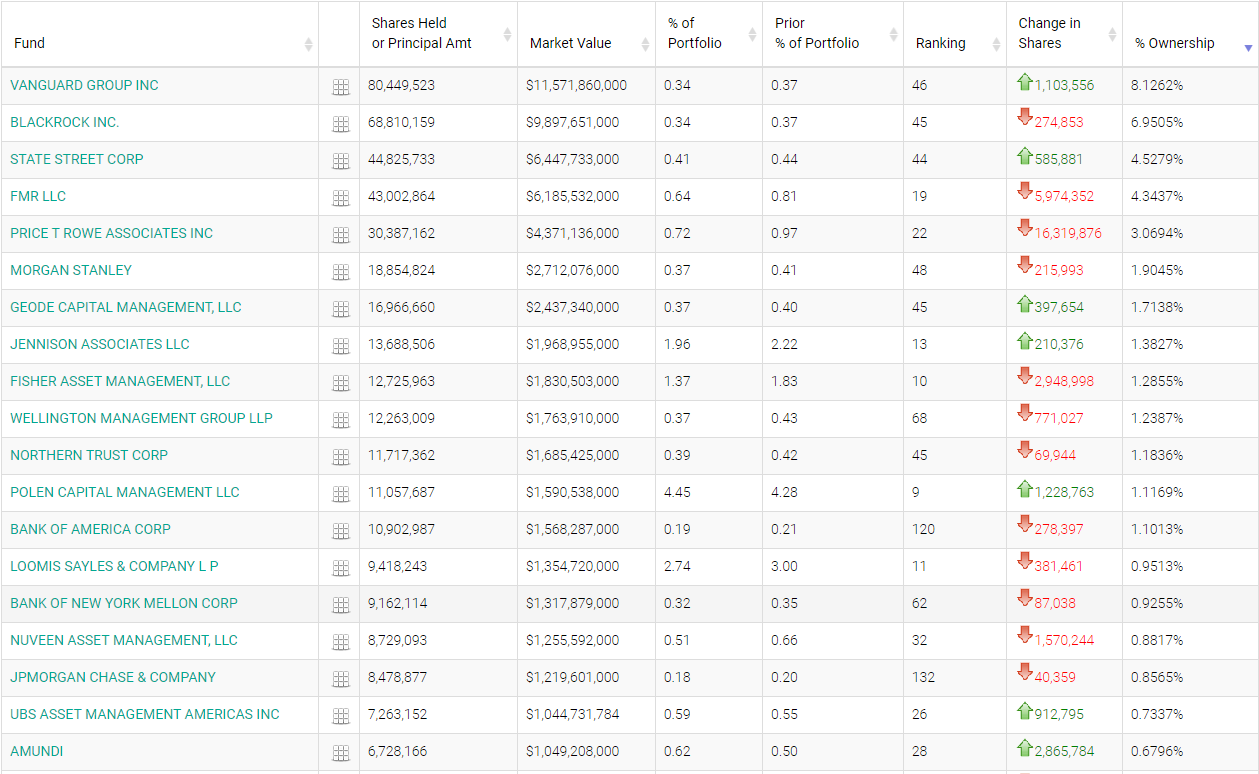This screenshot has height=774, width=1259.
Task: Select market value $11,571,860,000
Action: pyautogui.click(x=576, y=86)
